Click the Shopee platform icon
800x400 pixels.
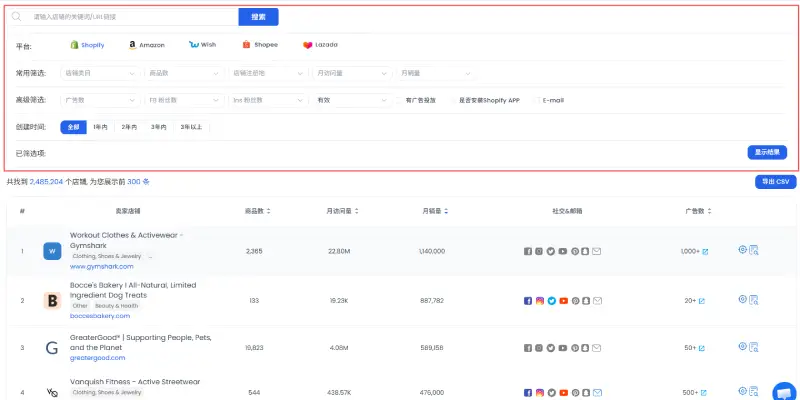pyautogui.click(x=246, y=44)
